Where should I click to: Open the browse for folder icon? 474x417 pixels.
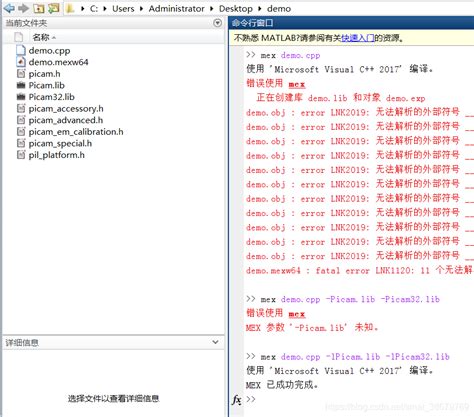pyautogui.click(x=53, y=8)
